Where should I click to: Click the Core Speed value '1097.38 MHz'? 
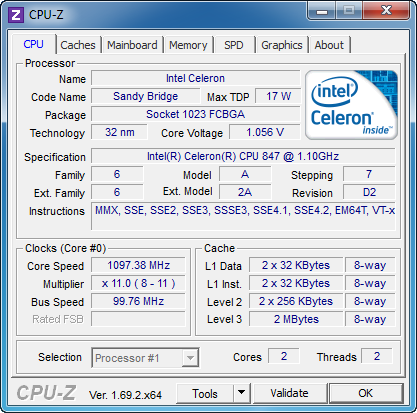(138, 265)
